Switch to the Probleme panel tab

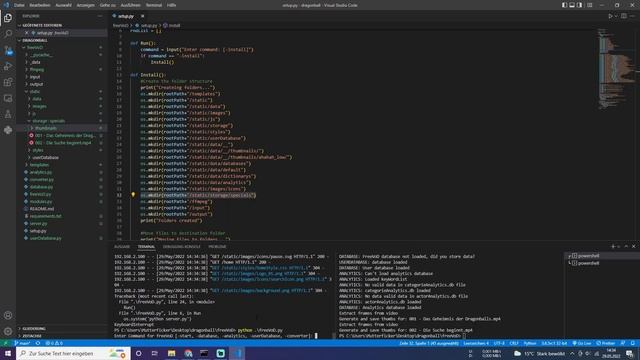[217, 247]
